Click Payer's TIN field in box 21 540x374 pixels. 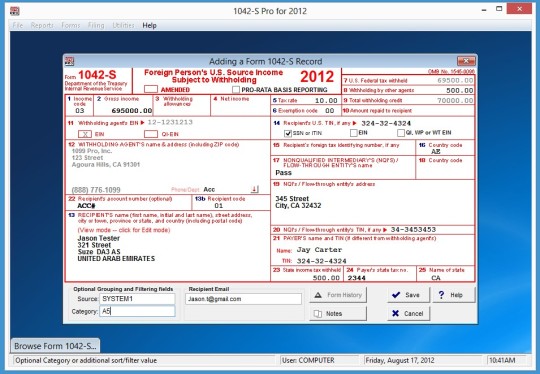tap(321, 261)
